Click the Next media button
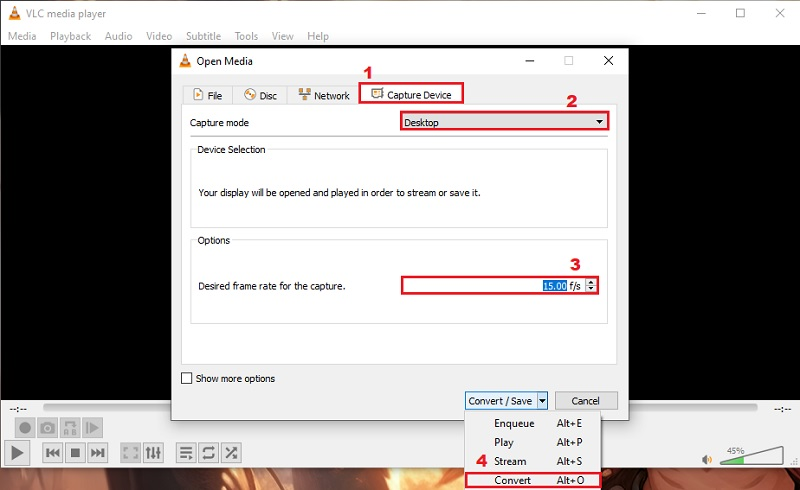800x490 pixels. (97, 453)
